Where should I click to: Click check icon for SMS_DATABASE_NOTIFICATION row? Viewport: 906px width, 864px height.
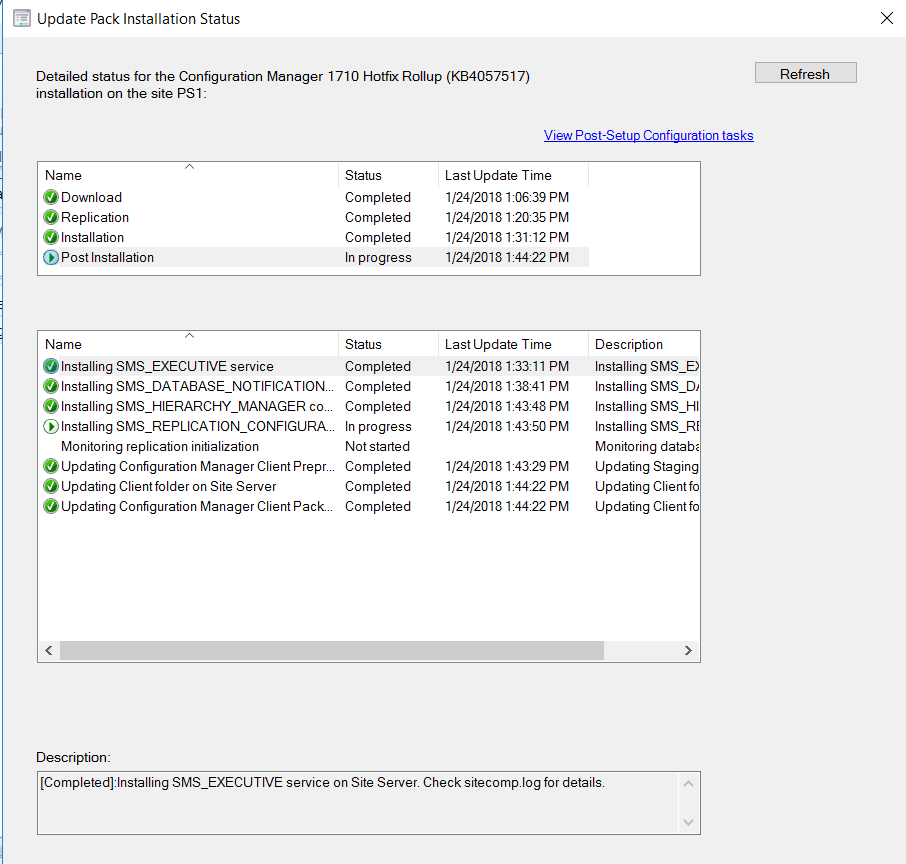click(51, 386)
